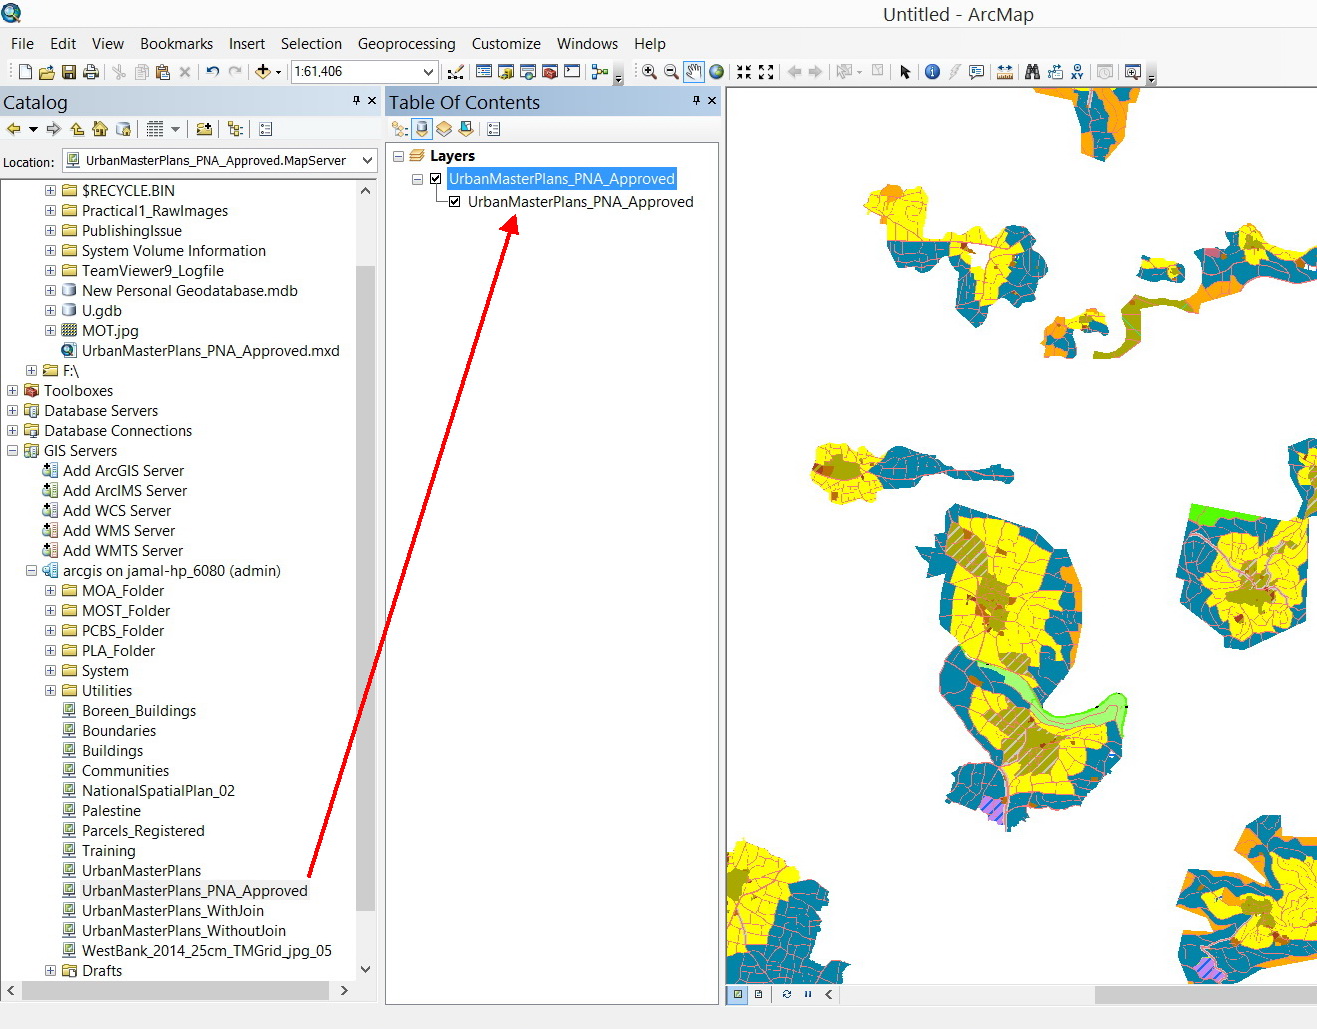Switch to List By Selection view
Screen dimensions: 1317x1029
[x=466, y=129]
